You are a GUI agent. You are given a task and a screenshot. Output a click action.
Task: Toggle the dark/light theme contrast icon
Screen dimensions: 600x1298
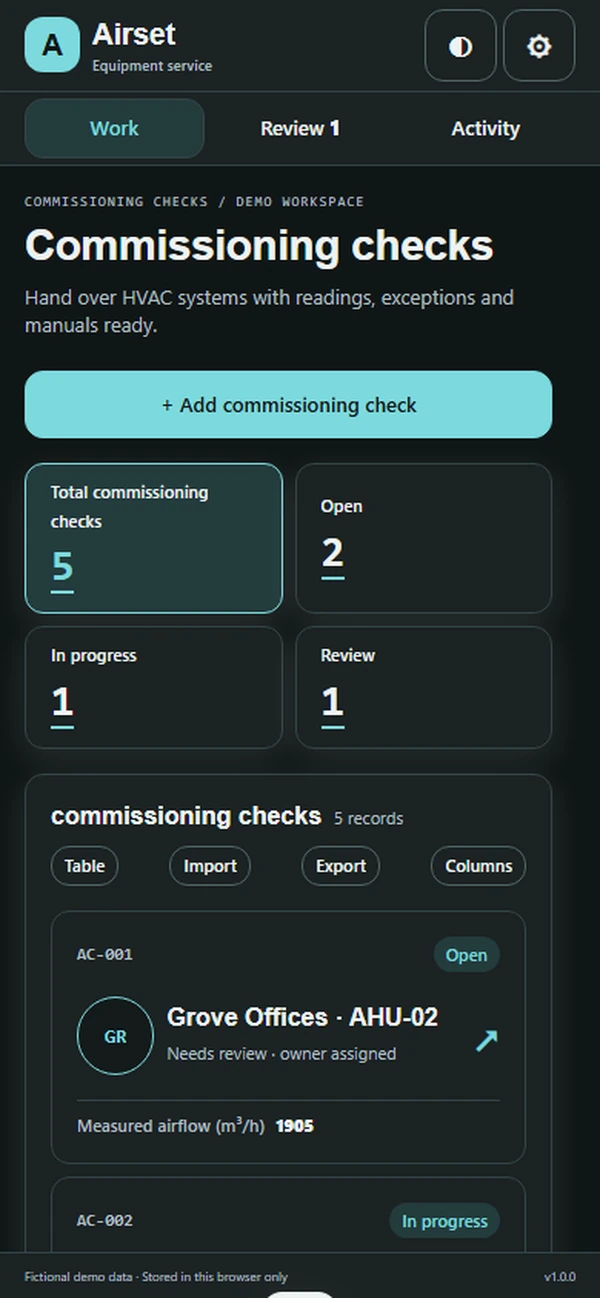[460, 46]
